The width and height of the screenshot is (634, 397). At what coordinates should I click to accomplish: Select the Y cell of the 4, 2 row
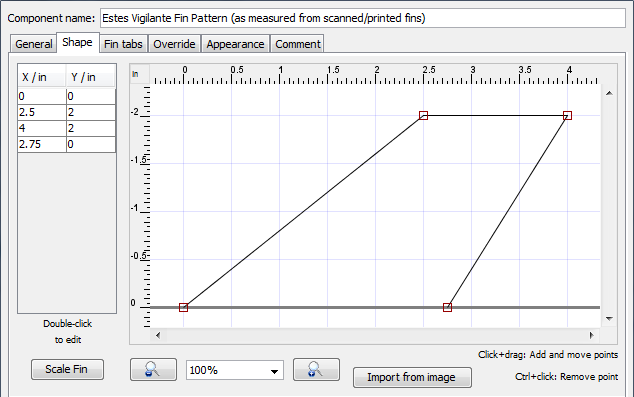(x=91, y=129)
